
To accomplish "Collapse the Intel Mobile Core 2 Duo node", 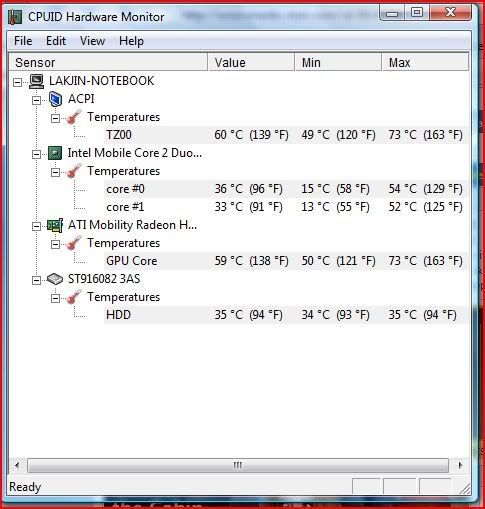I will tap(37, 154).
